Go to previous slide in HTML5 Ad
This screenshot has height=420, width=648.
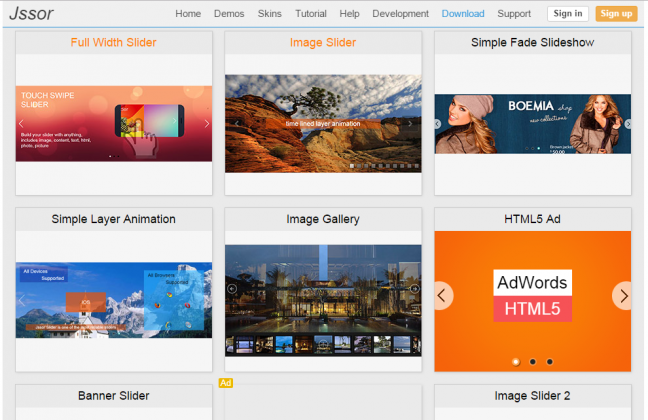point(444,296)
